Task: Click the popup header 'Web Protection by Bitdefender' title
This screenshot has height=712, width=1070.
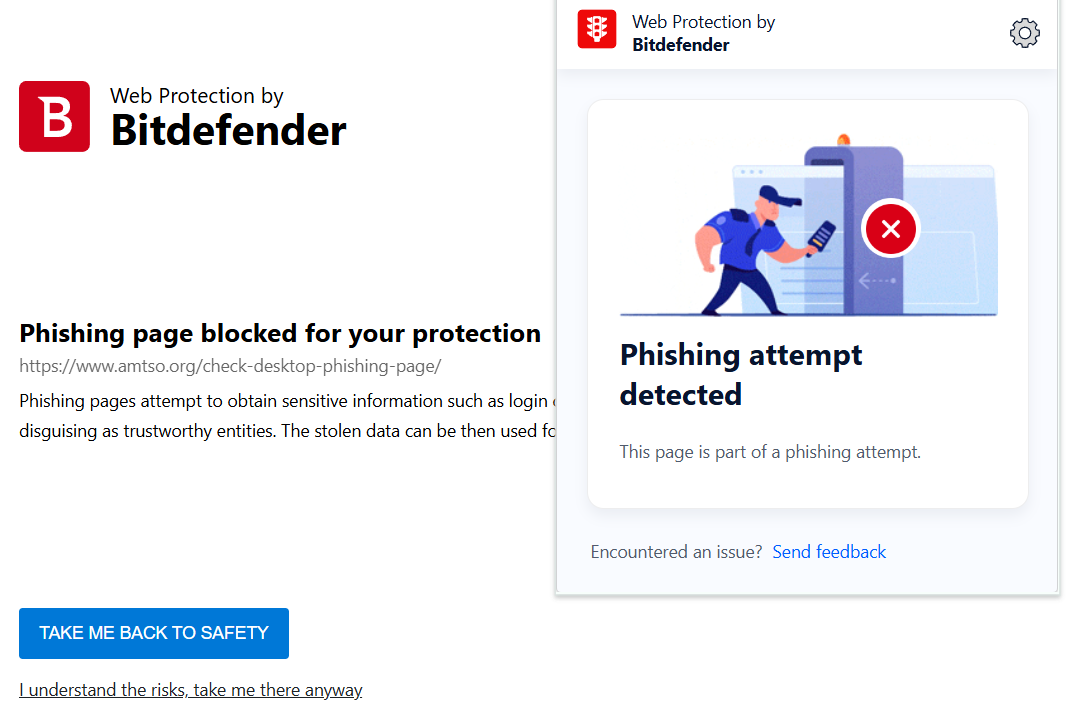Action: point(703,33)
